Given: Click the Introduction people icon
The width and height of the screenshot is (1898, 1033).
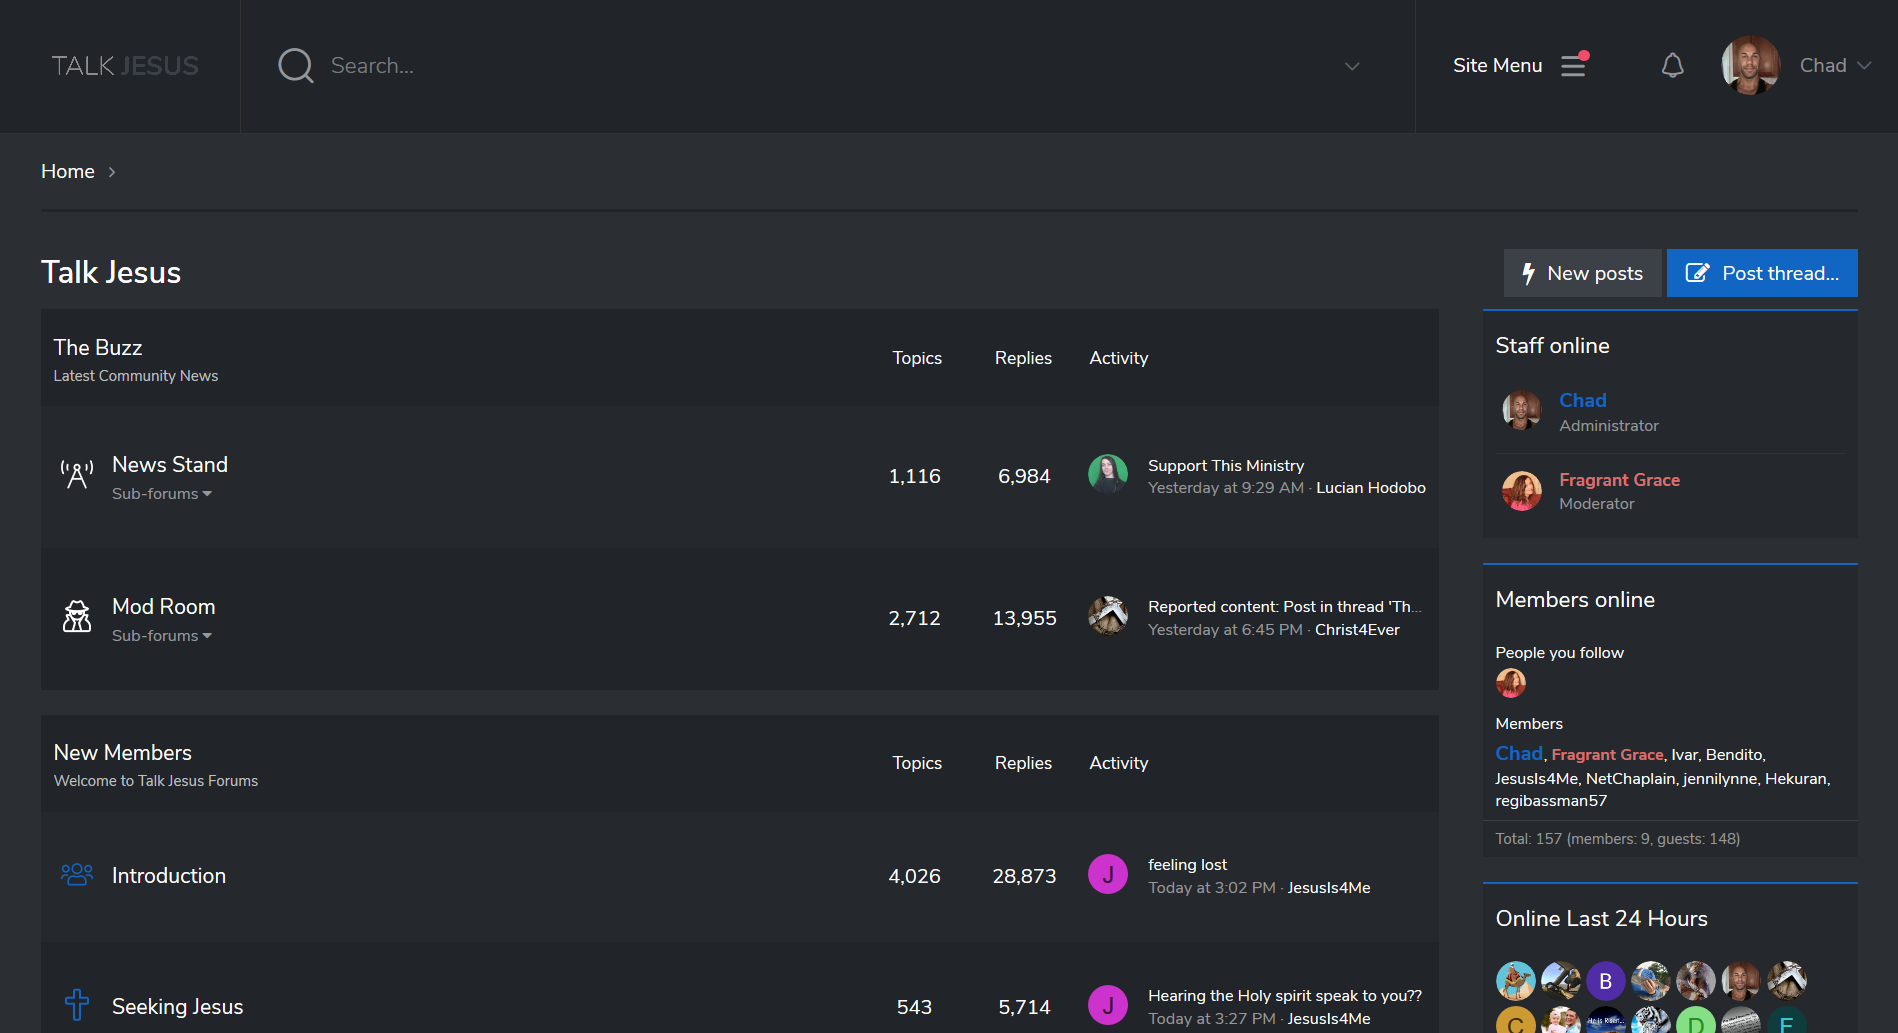Looking at the screenshot, I should point(77,875).
